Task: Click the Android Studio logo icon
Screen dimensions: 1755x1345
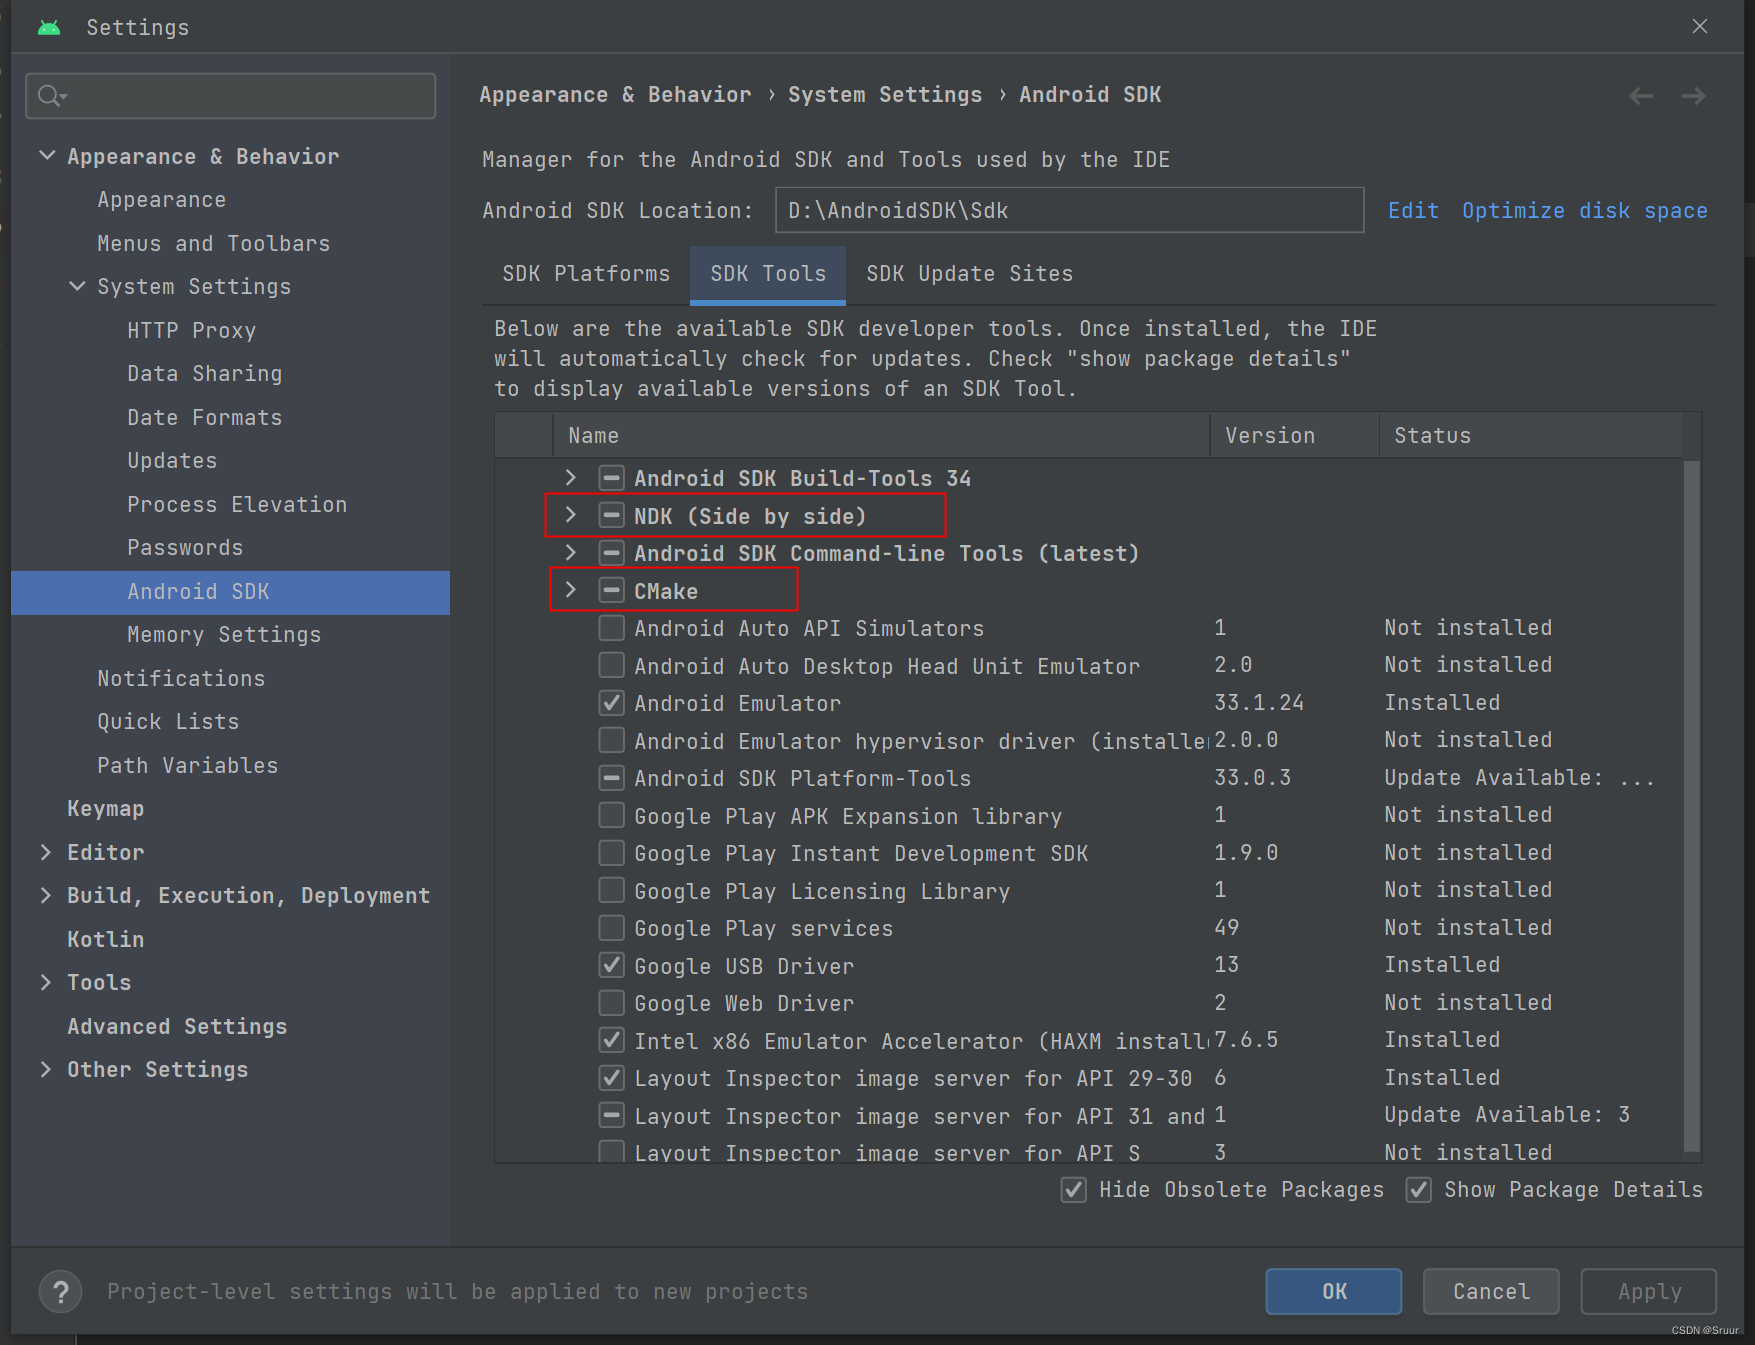Action: pyautogui.click(x=48, y=27)
